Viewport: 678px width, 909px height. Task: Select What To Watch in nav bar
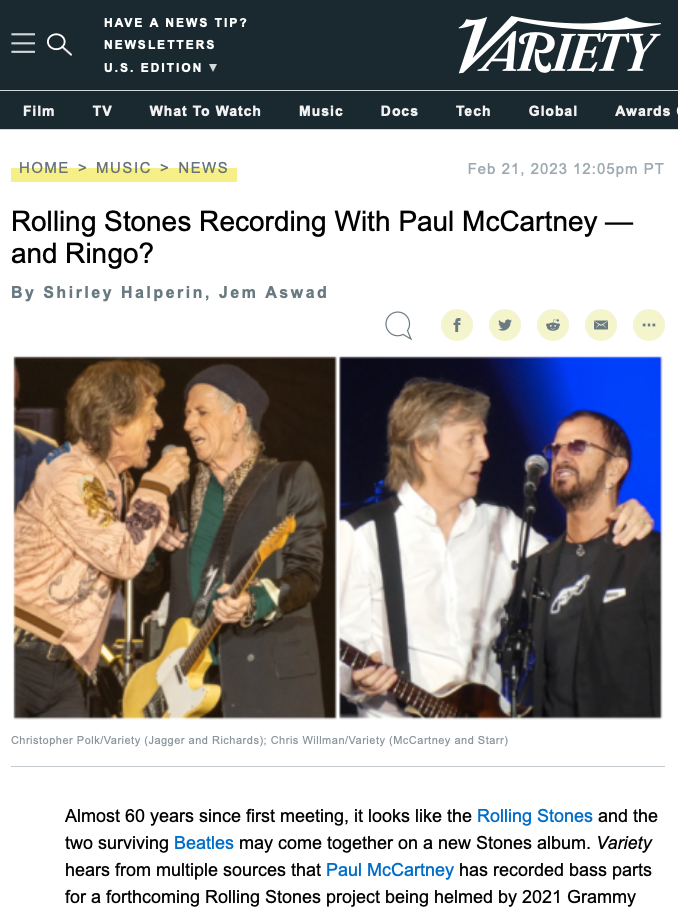coord(205,111)
